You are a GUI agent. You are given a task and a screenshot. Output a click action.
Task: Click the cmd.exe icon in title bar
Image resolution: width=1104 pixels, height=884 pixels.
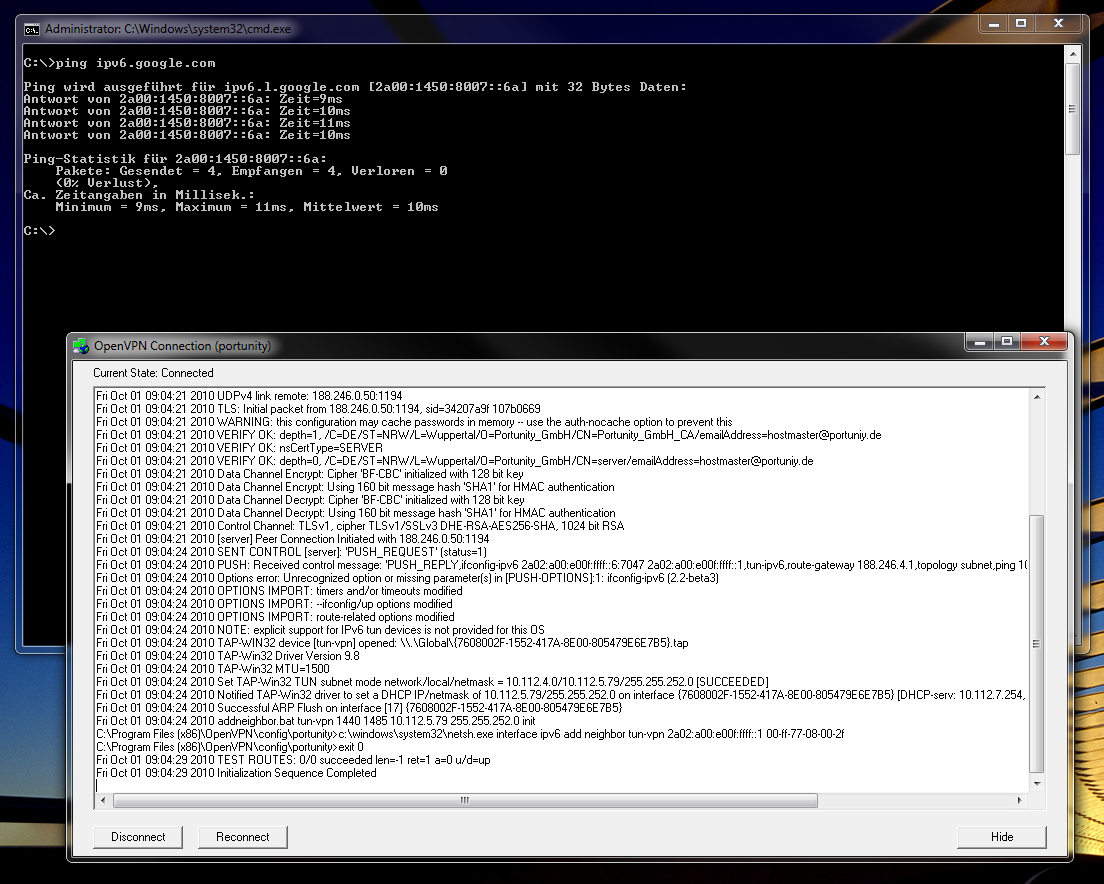point(32,29)
